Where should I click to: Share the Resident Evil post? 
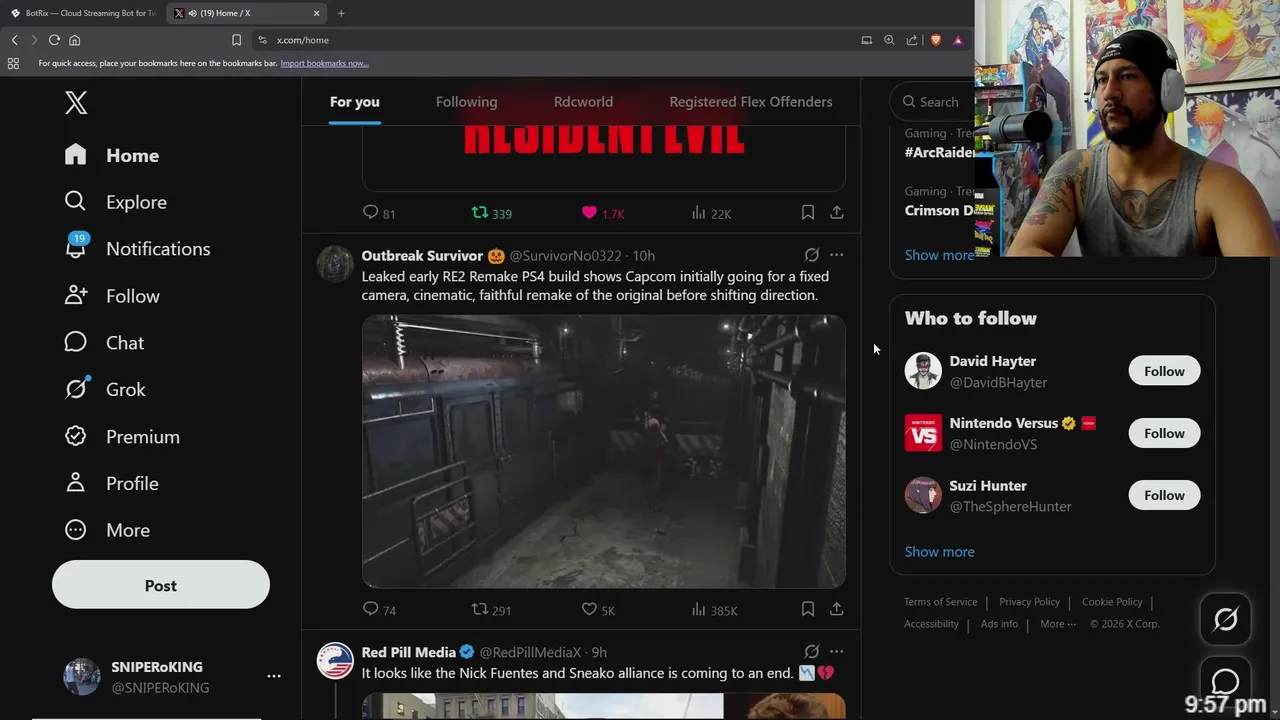[837, 213]
